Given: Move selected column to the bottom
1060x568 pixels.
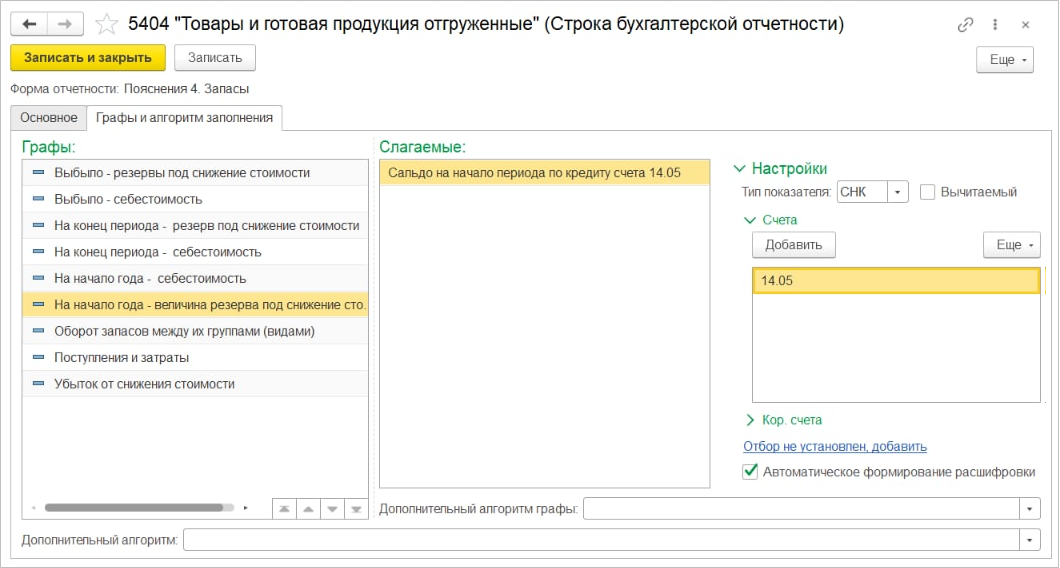Looking at the screenshot, I should (356, 509).
